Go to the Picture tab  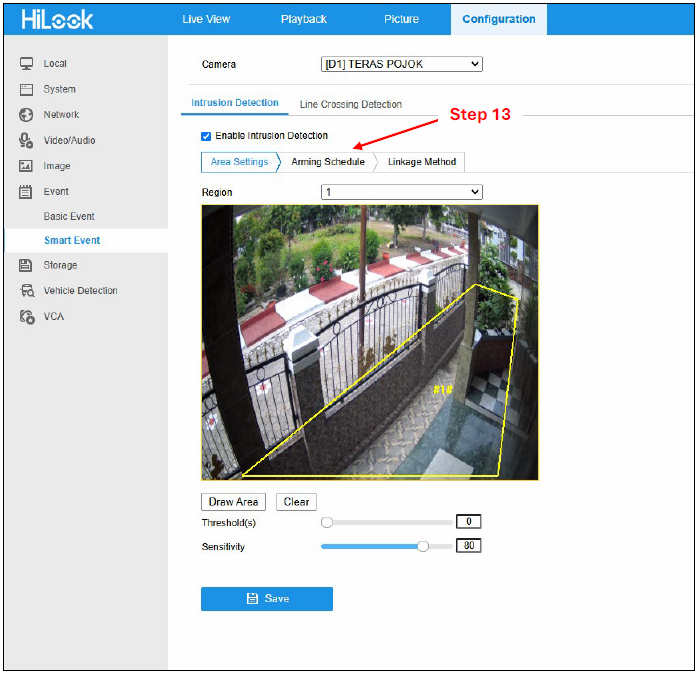pyautogui.click(x=401, y=19)
